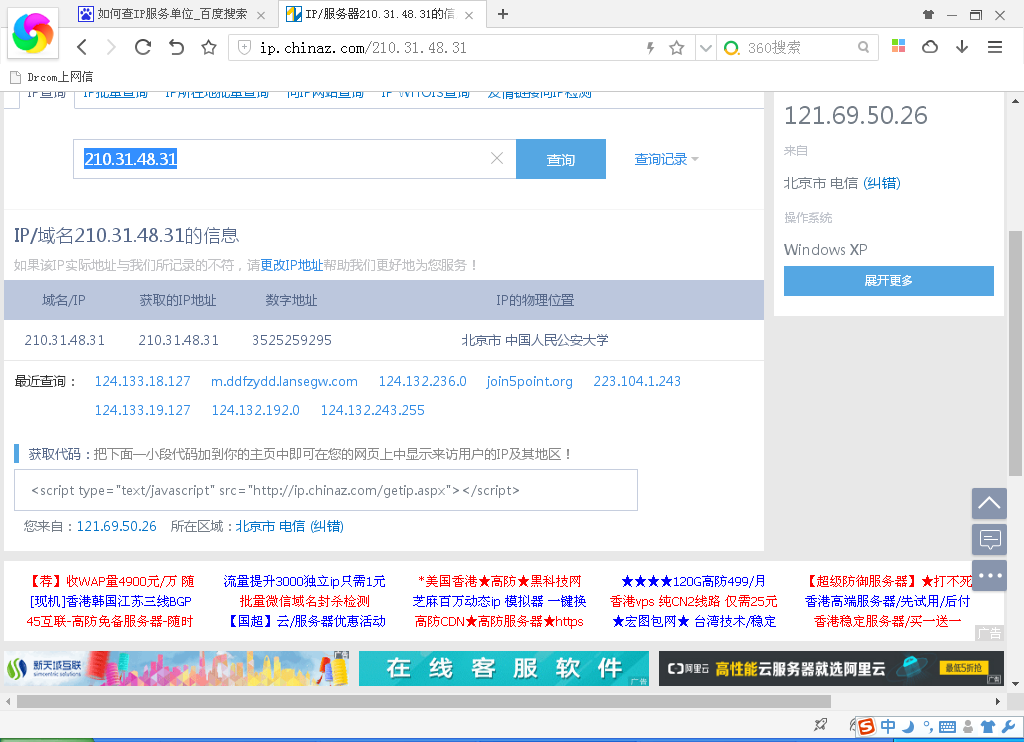
Task: Click the 新天域互联 banner ad
Action: tap(176, 668)
